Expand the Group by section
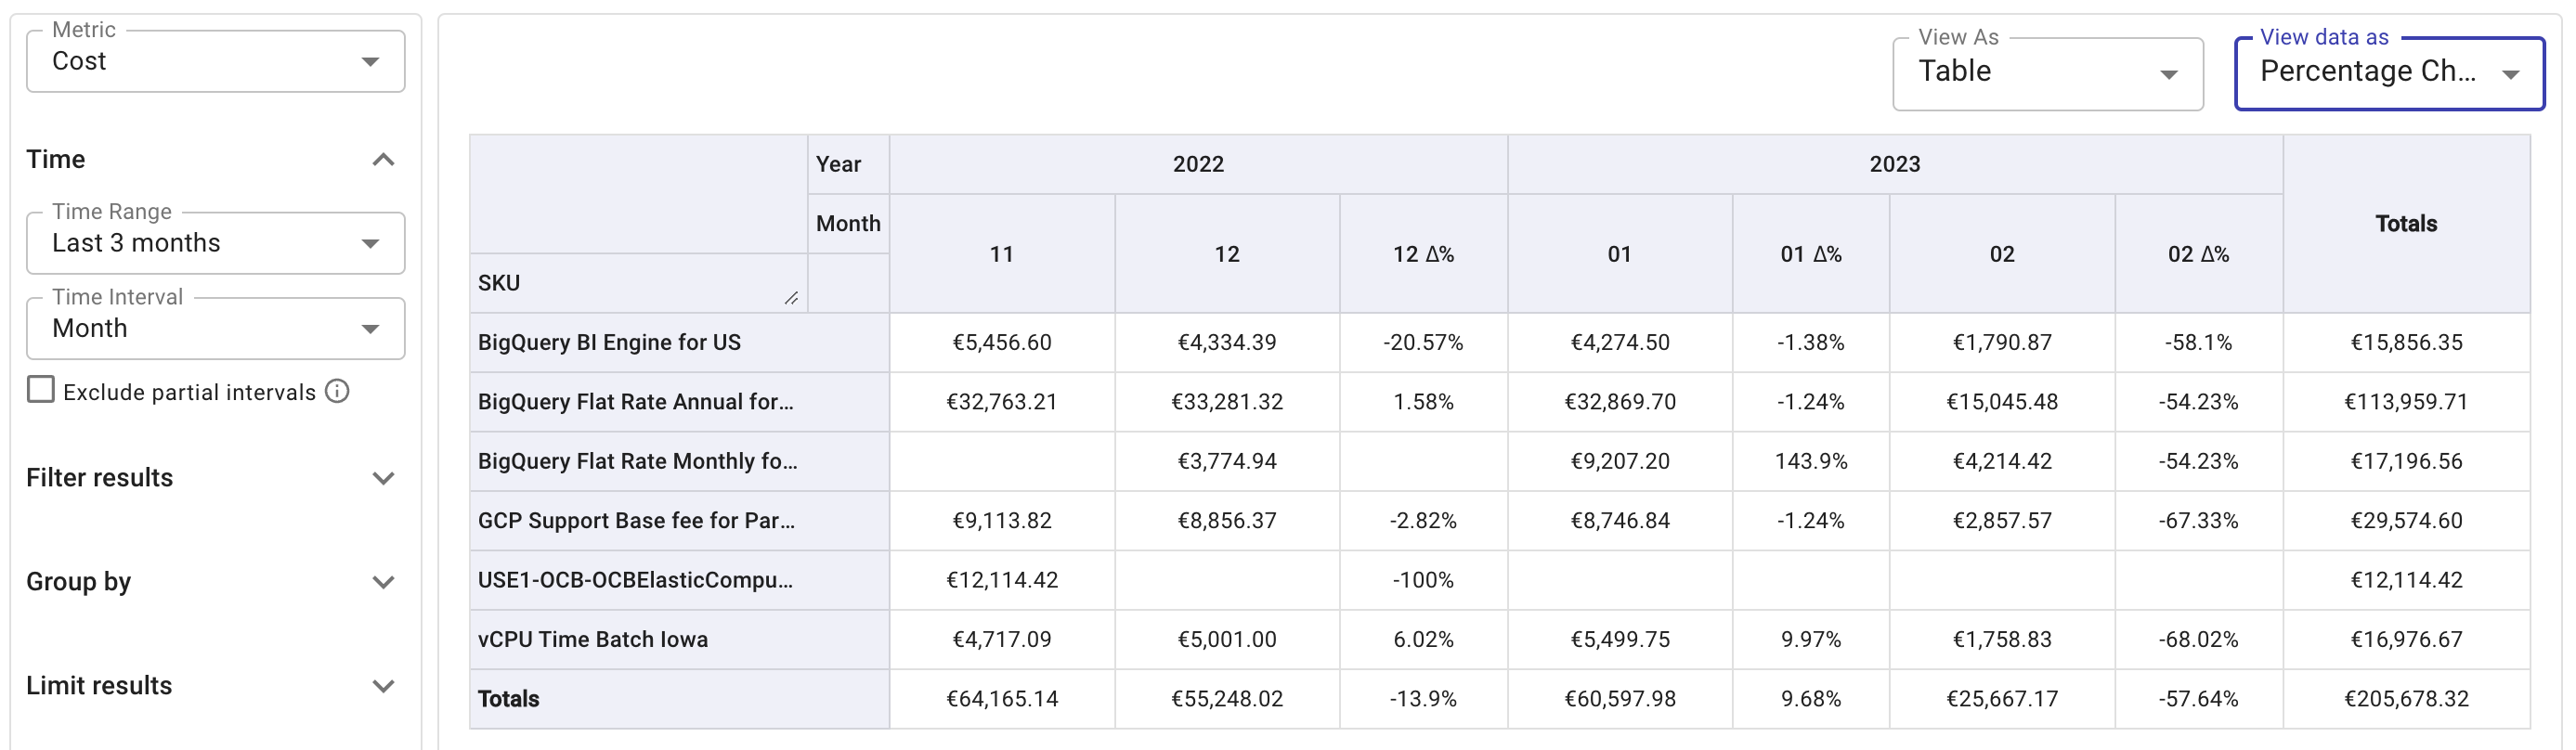This screenshot has height=750, width=2576. click(x=383, y=582)
